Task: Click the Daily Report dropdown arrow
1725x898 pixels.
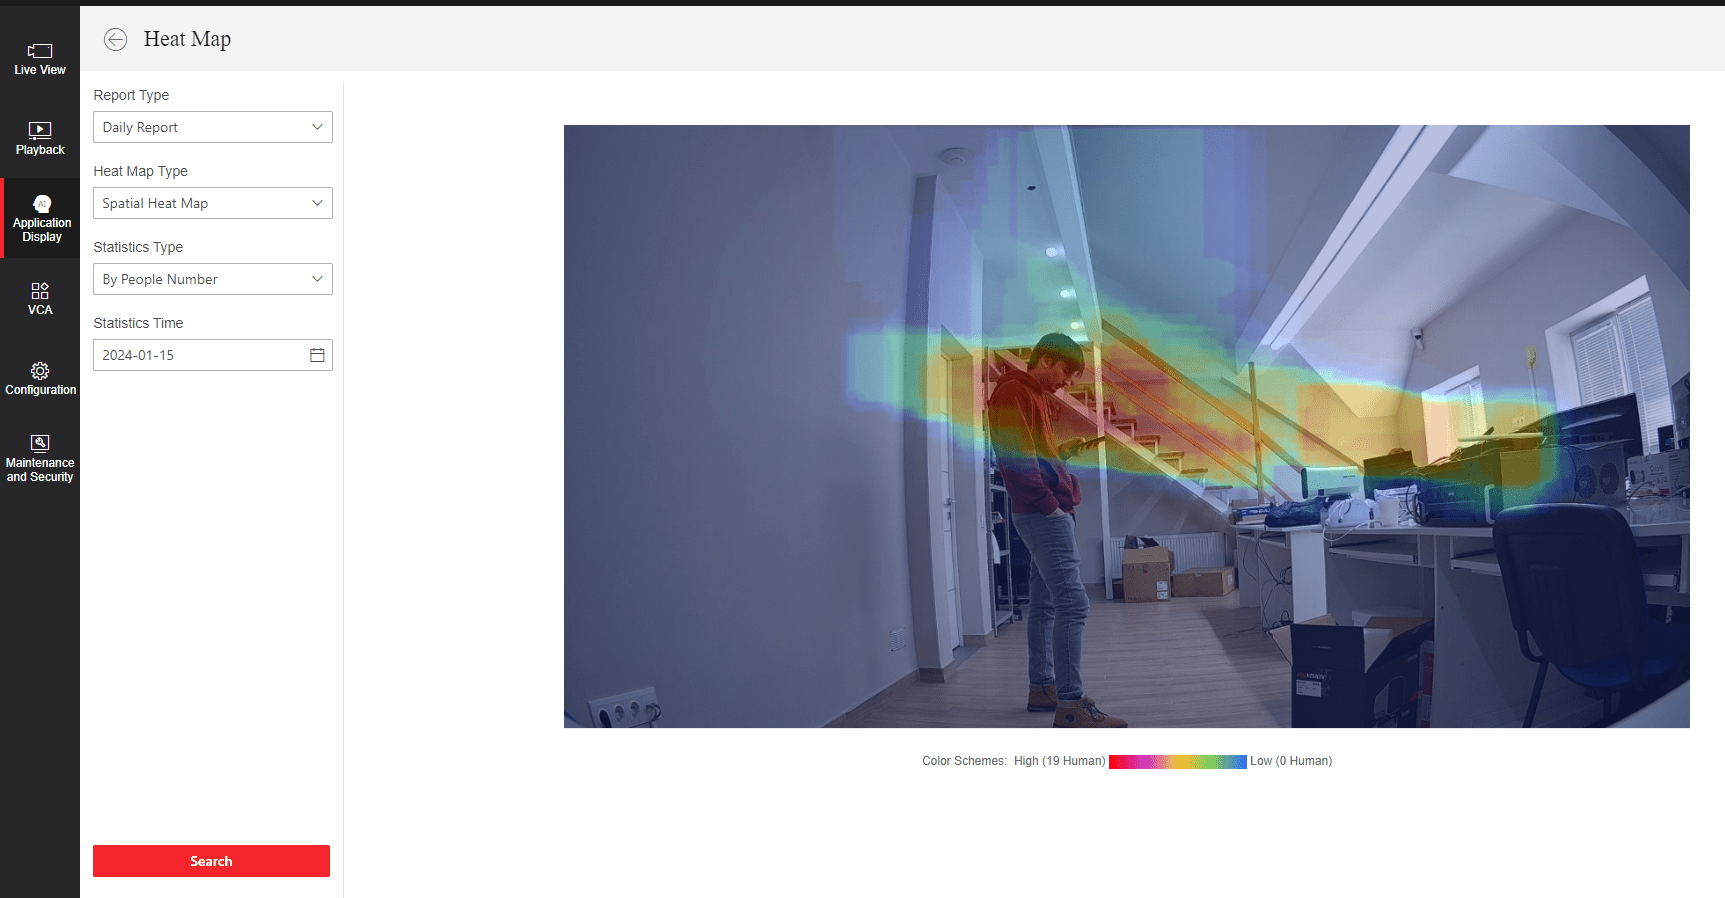Action: pos(317,127)
